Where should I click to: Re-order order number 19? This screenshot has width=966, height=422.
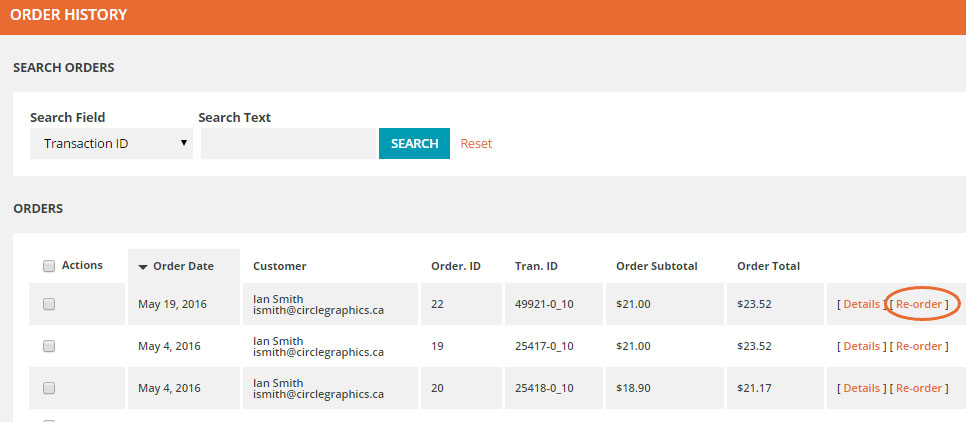tap(919, 346)
